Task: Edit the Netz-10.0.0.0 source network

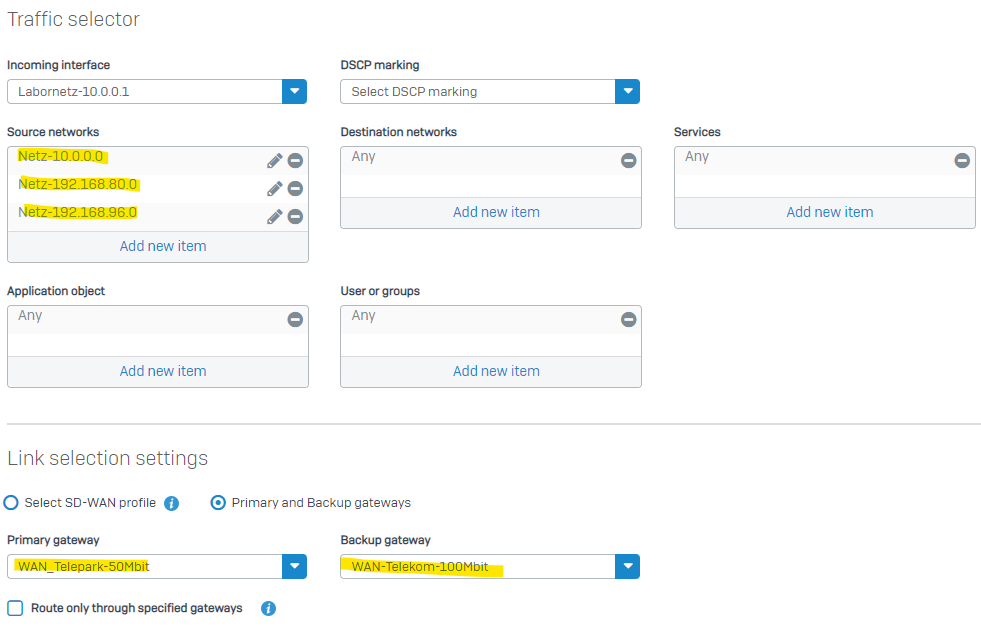Action: 275,161
